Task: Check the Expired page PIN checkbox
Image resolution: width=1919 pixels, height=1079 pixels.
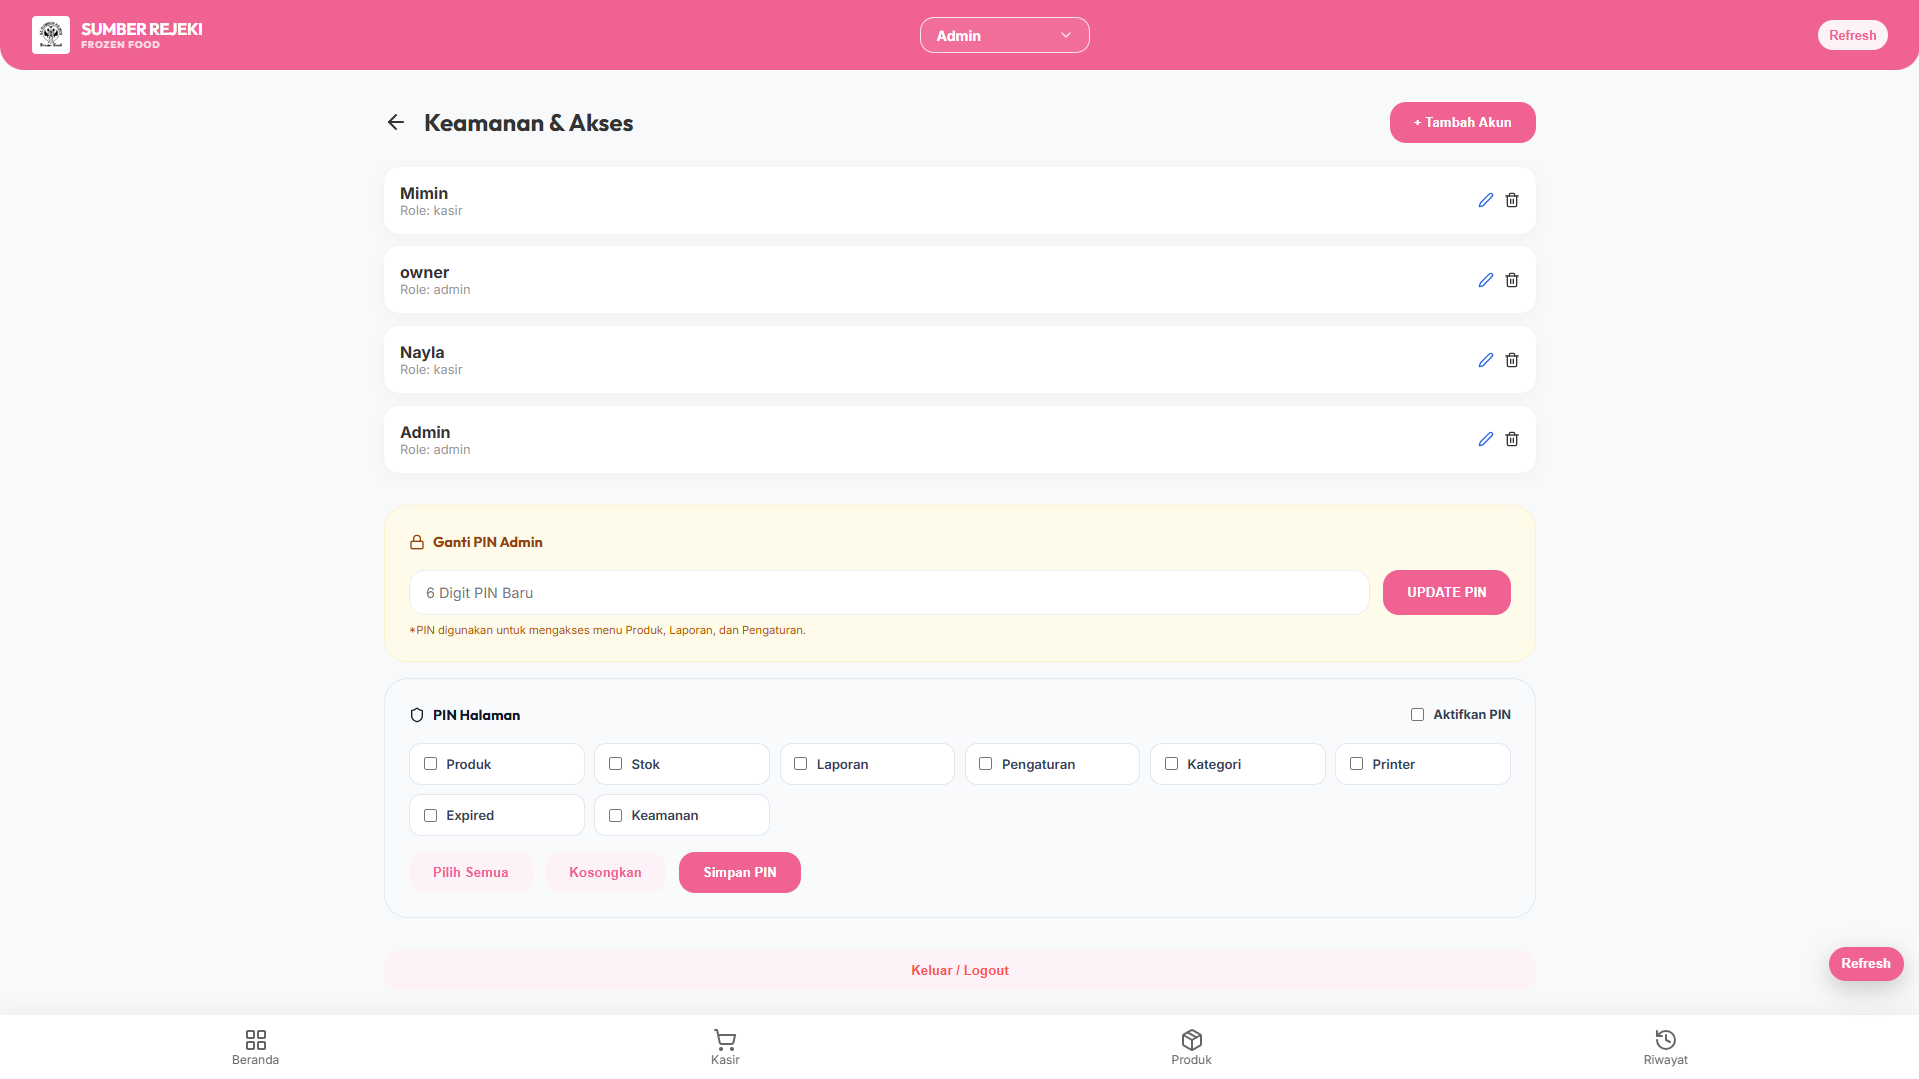Action: tap(430, 815)
